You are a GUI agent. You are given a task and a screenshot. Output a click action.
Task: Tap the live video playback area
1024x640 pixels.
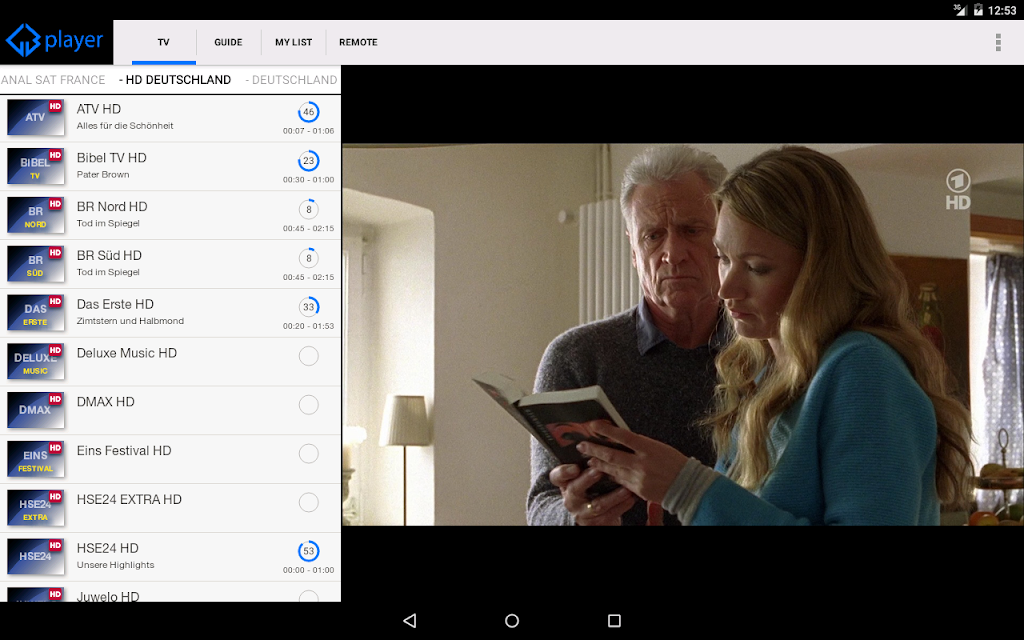tap(683, 334)
